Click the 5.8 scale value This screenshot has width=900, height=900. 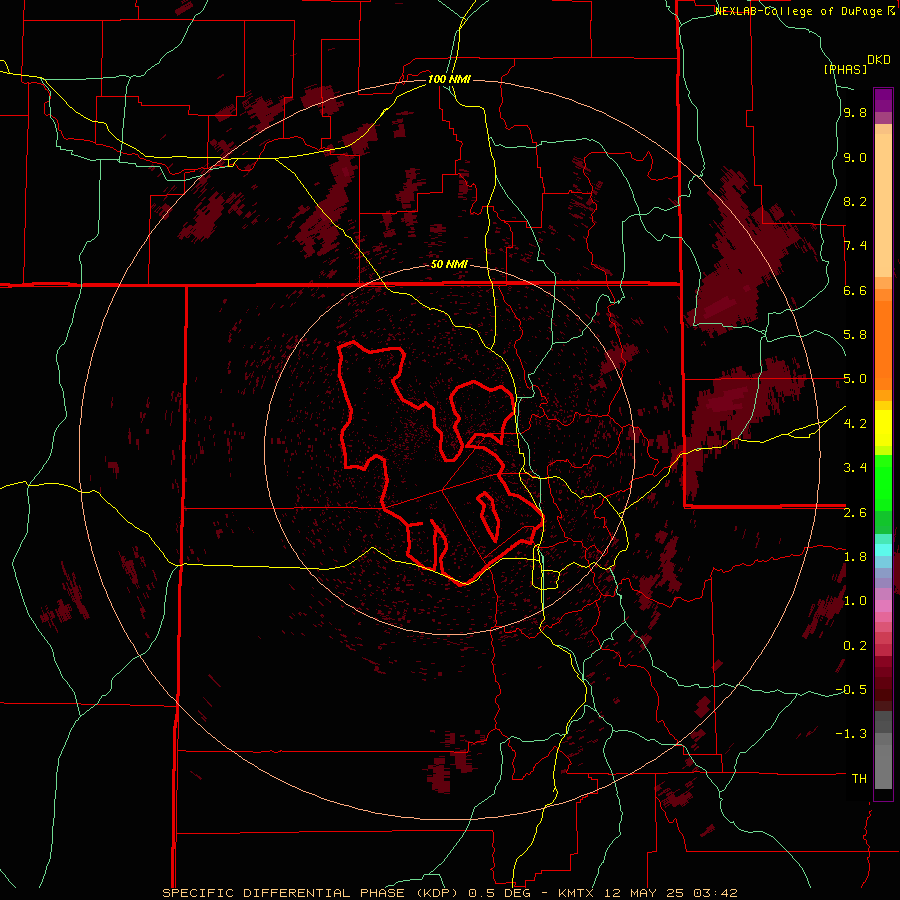tap(855, 335)
